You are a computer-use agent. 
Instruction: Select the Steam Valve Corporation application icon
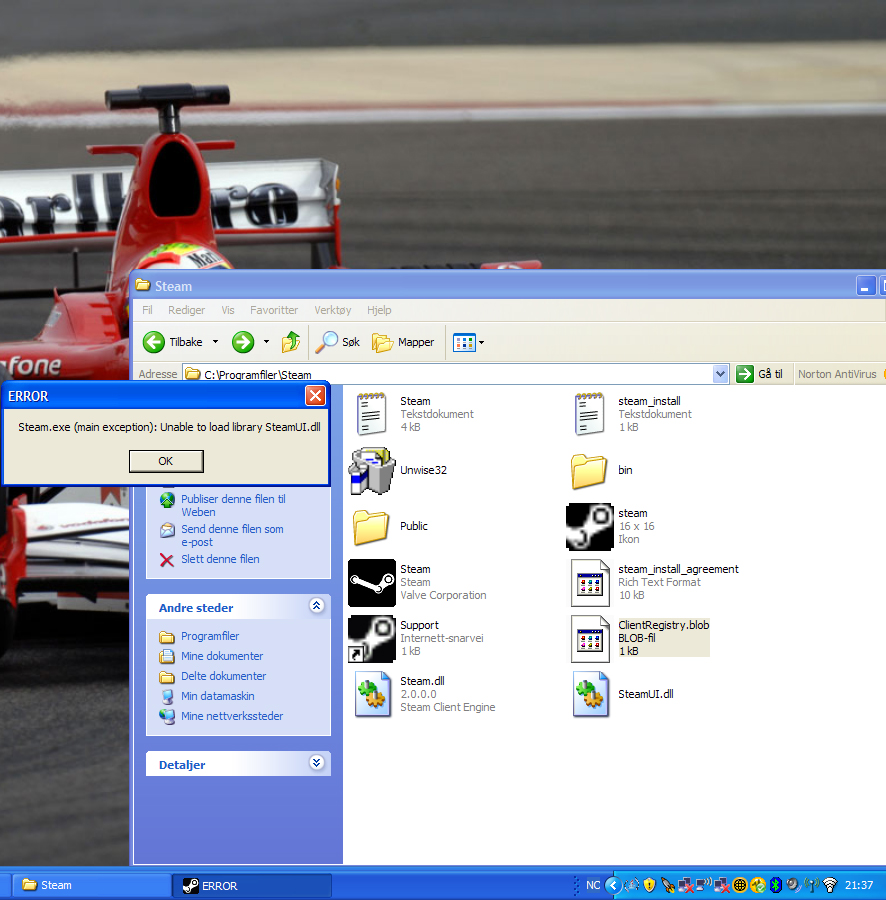pyautogui.click(x=372, y=583)
